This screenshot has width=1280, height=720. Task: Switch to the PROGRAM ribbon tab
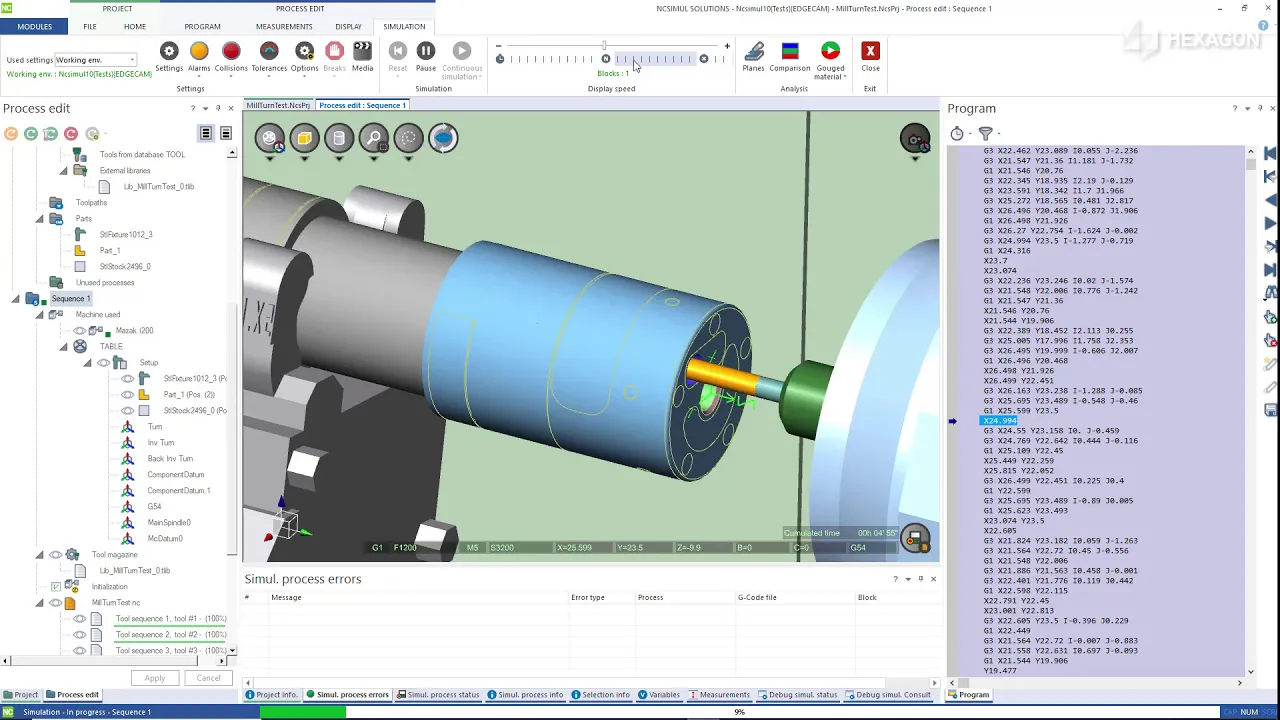pyautogui.click(x=202, y=27)
